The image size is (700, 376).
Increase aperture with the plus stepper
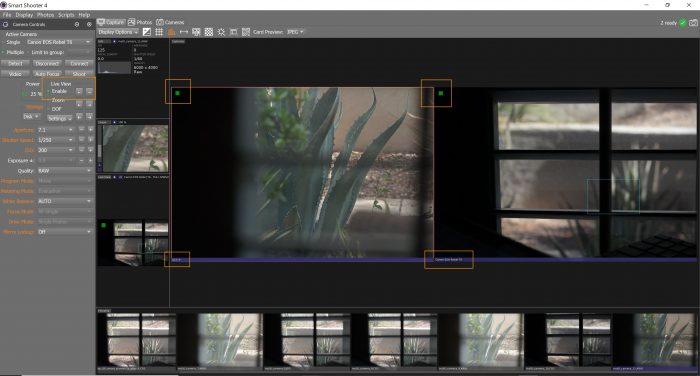click(91, 130)
